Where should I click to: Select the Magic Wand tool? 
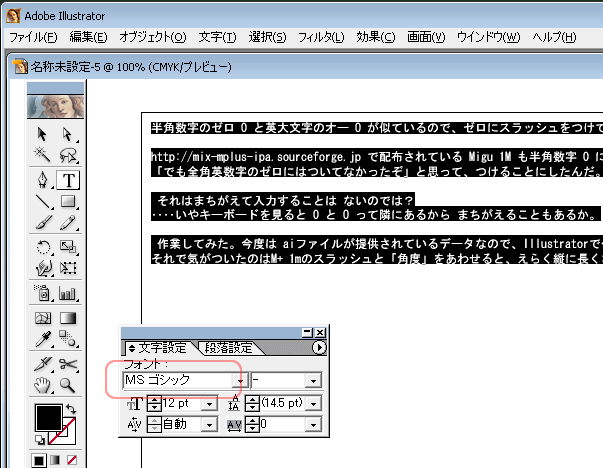[42, 155]
